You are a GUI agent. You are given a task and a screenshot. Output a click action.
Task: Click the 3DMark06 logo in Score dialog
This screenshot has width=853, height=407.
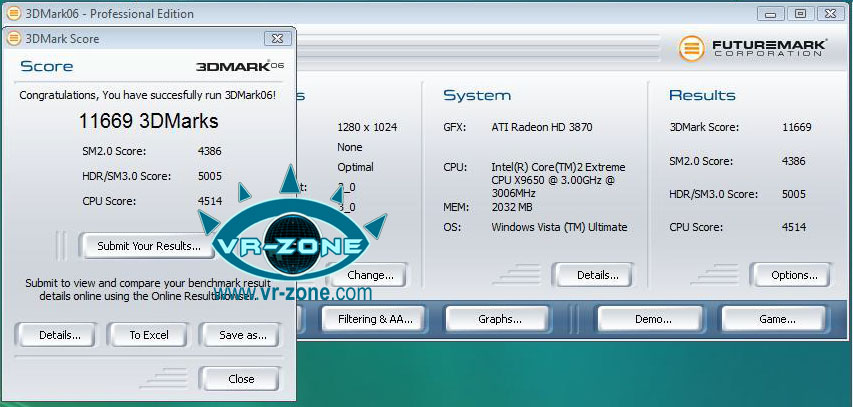click(239, 67)
